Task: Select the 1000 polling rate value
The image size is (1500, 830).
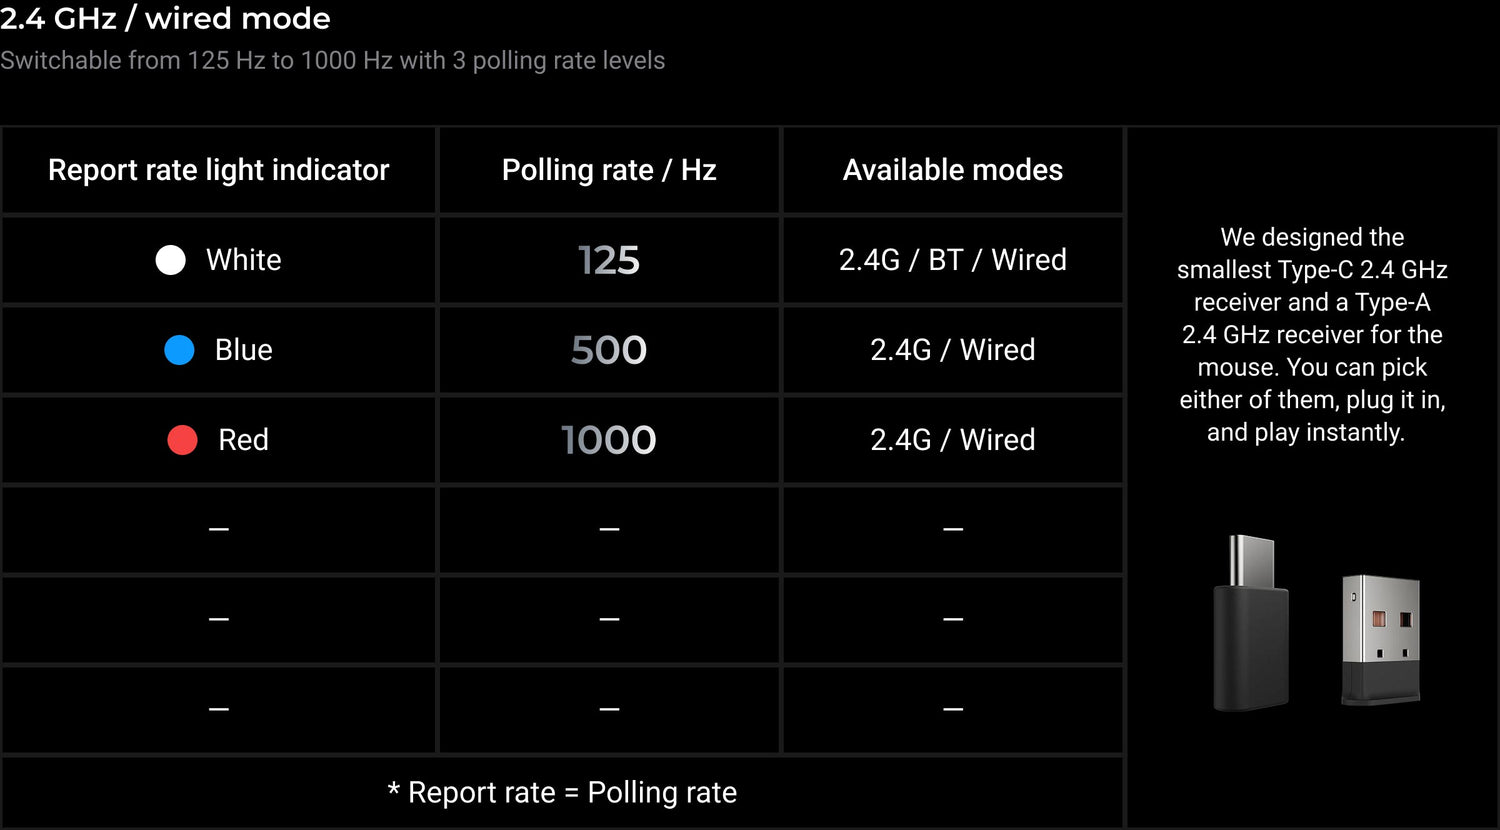Action: coord(609,440)
